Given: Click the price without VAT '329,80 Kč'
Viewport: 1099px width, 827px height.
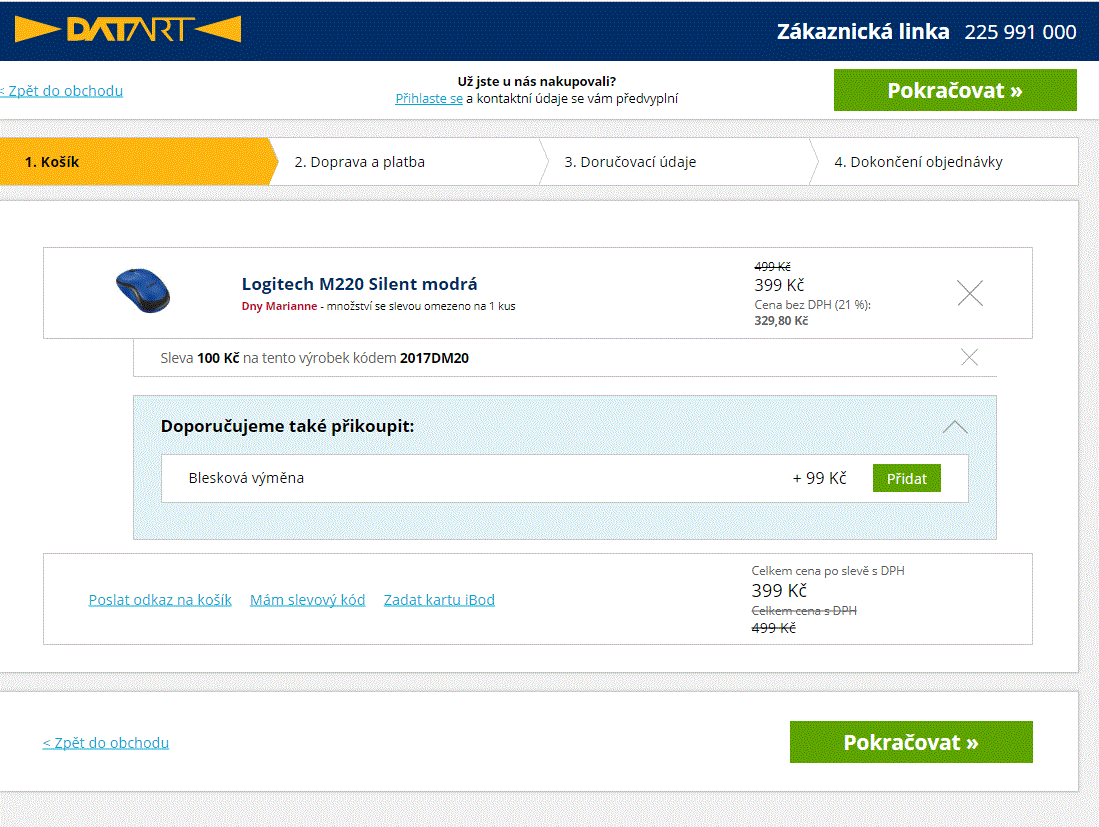Looking at the screenshot, I should (781, 321).
